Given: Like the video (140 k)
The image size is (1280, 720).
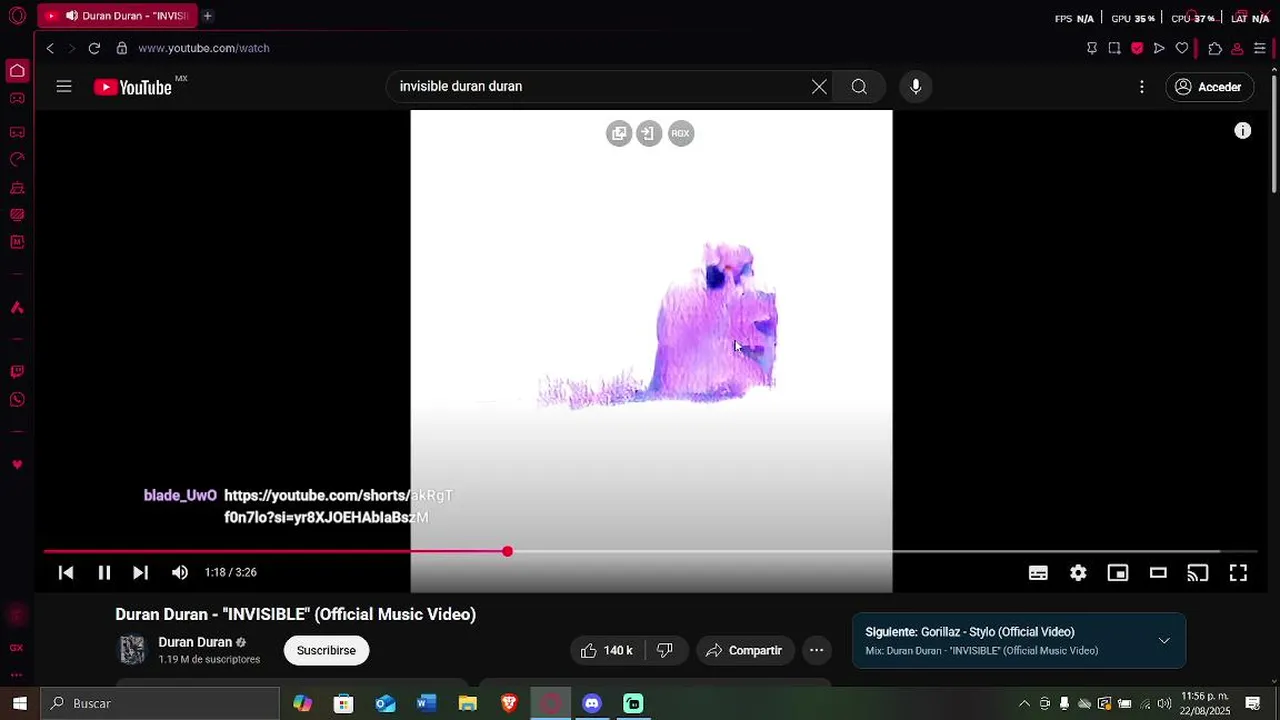Looking at the screenshot, I should [607, 651].
